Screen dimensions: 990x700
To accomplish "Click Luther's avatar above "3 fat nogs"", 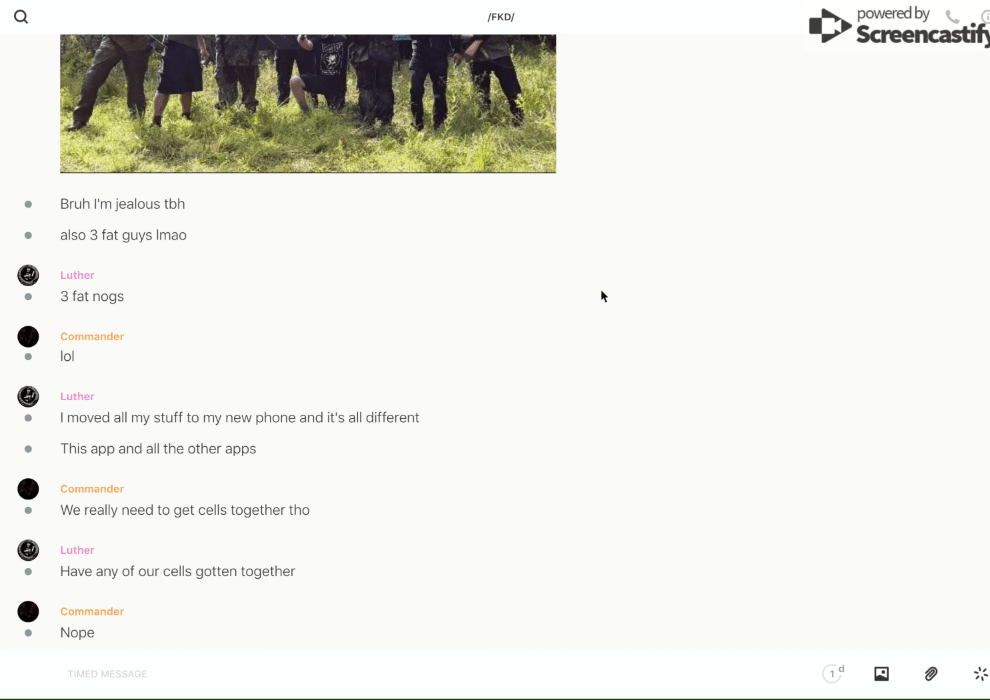I will point(28,275).
